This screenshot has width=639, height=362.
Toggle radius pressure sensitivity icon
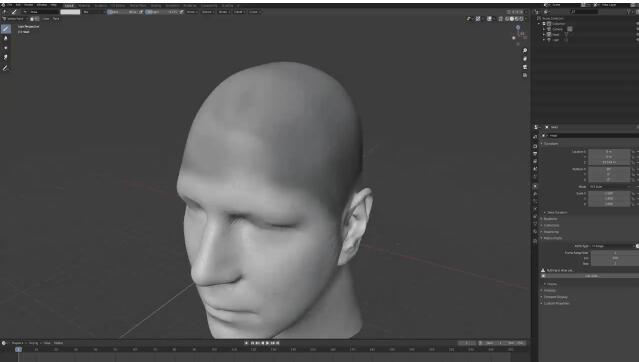click(141, 12)
